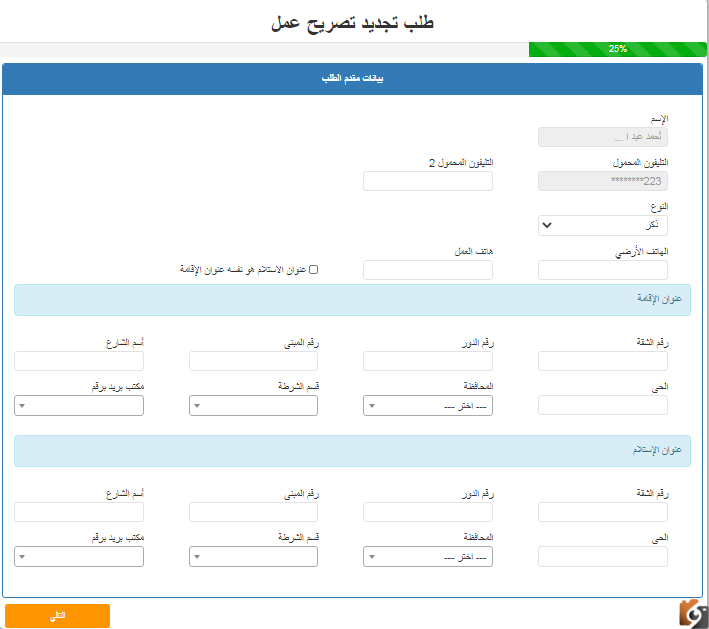Open مكتب بريد برقم dropdown under عنوان الإستلام
Viewport: 709px width, 629px height.
pos(79,557)
